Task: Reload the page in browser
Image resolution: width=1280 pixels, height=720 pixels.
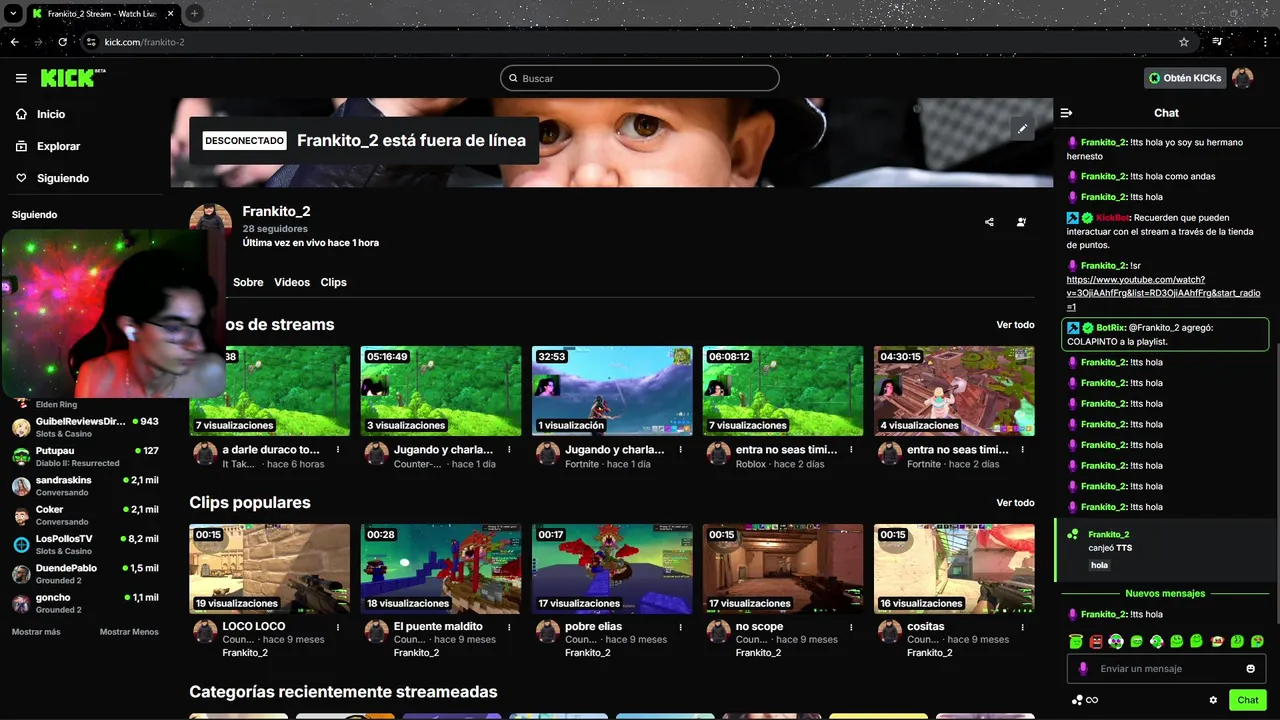Action: (x=63, y=42)
